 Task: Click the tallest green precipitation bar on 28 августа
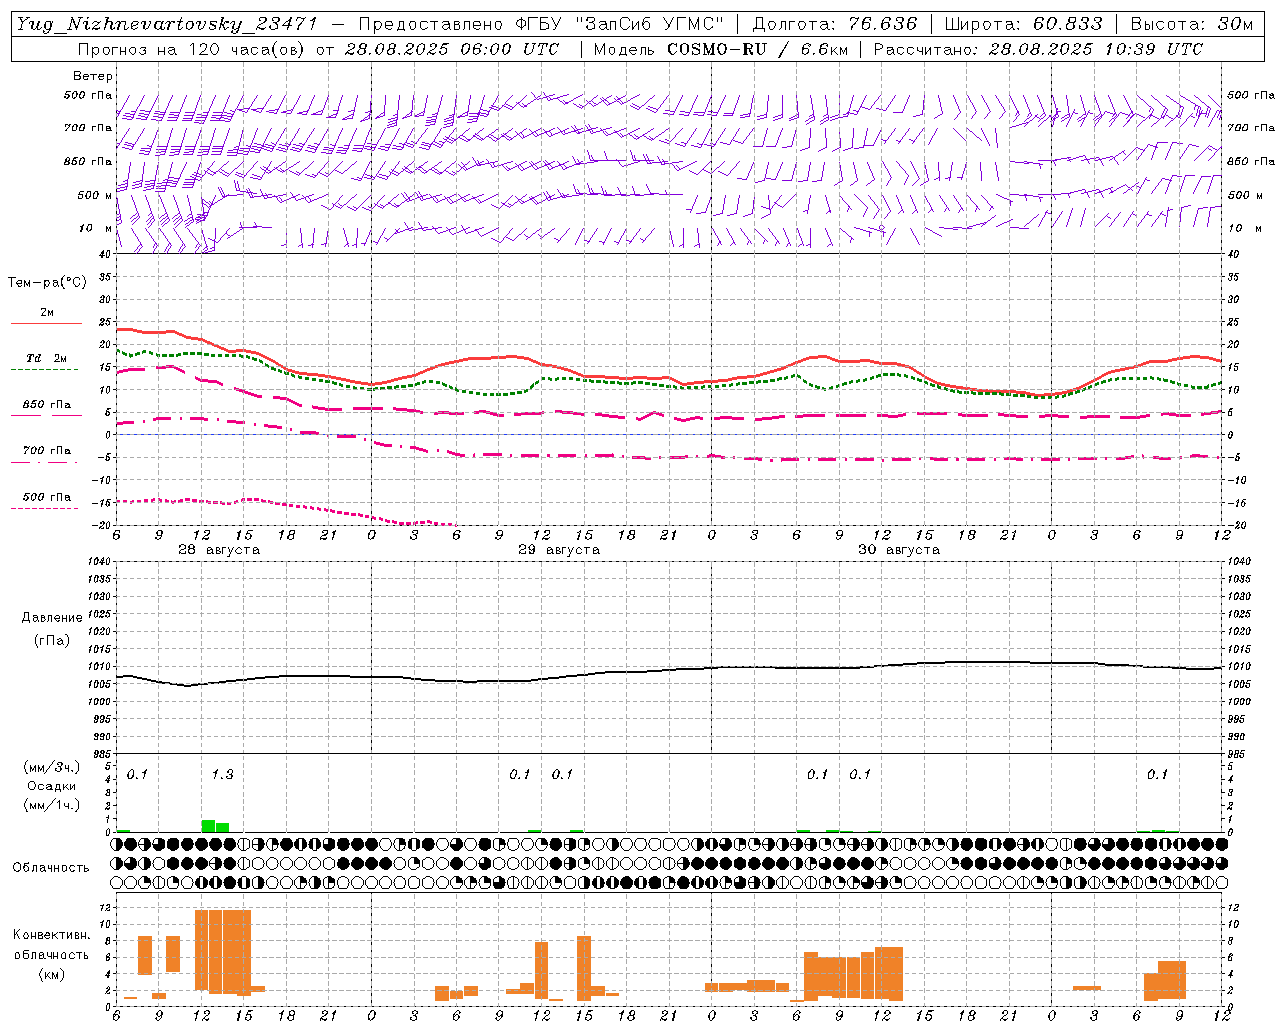208,826
